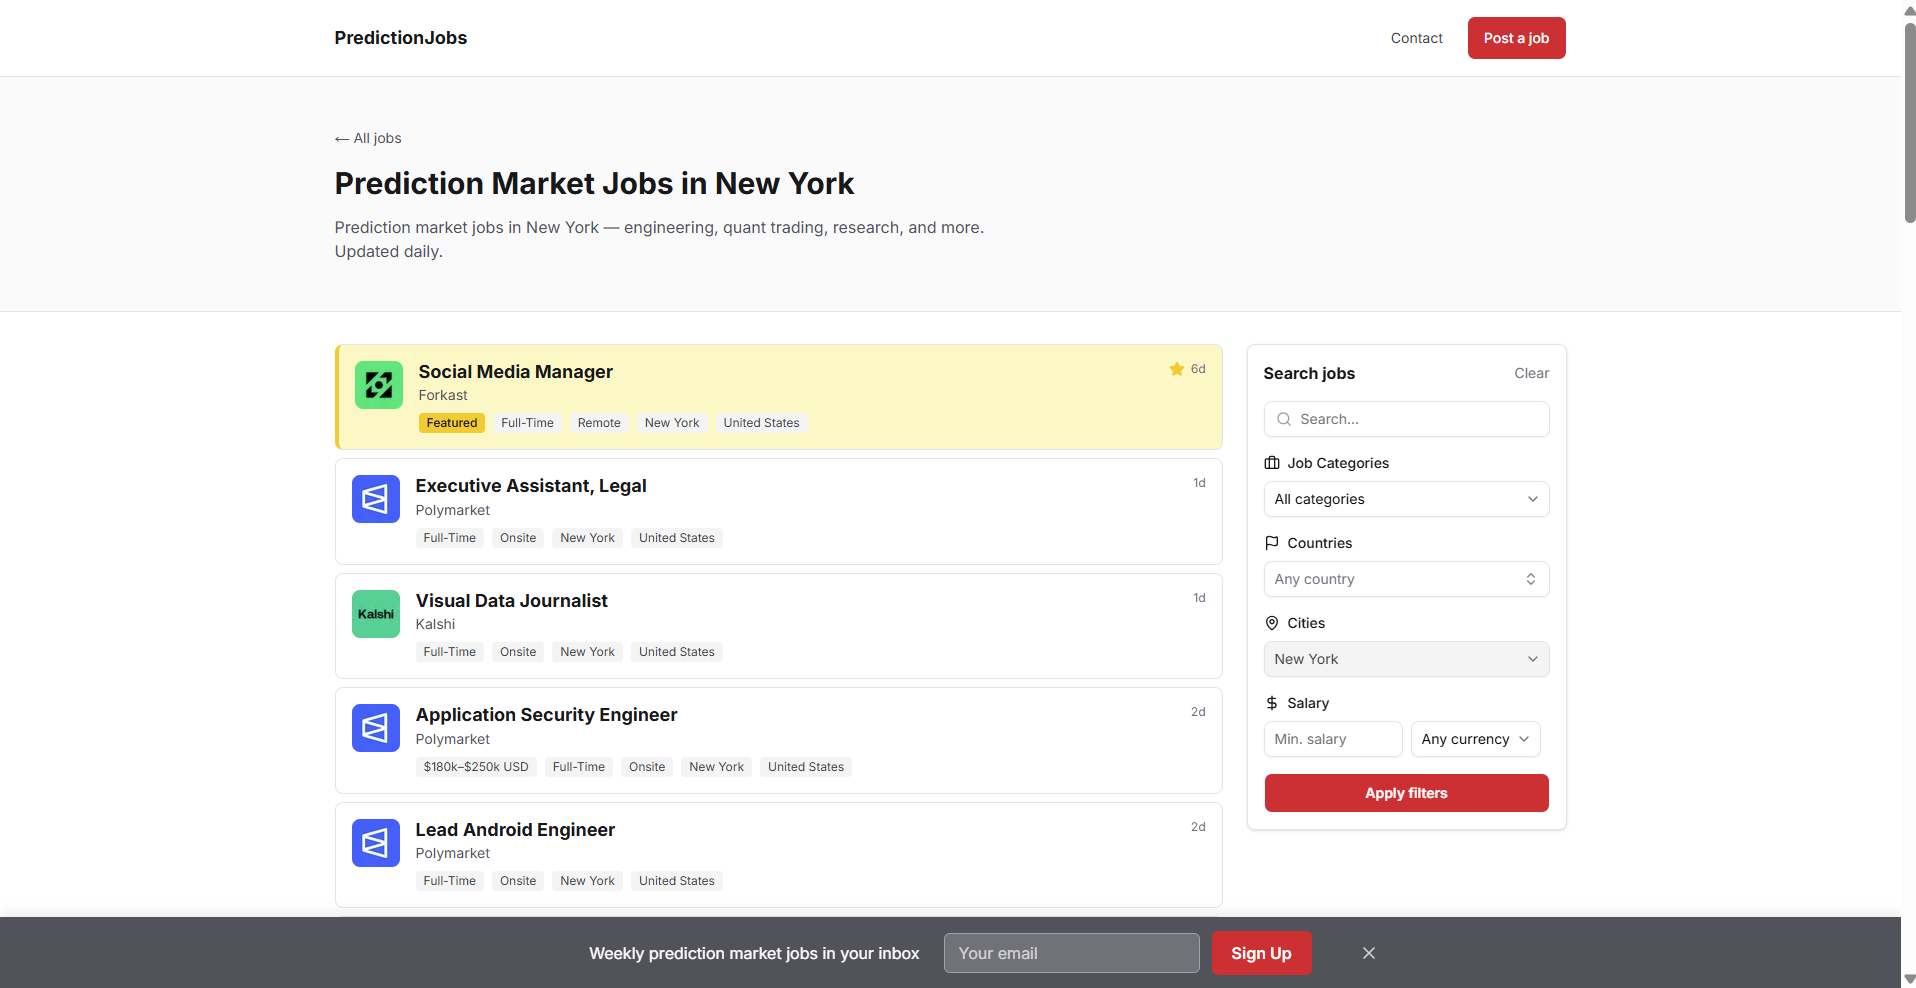This screenshot has width=1916, height=988.
Task: Click the featured star icon on Social Media Manager
Action: (x=1177, y=369)
